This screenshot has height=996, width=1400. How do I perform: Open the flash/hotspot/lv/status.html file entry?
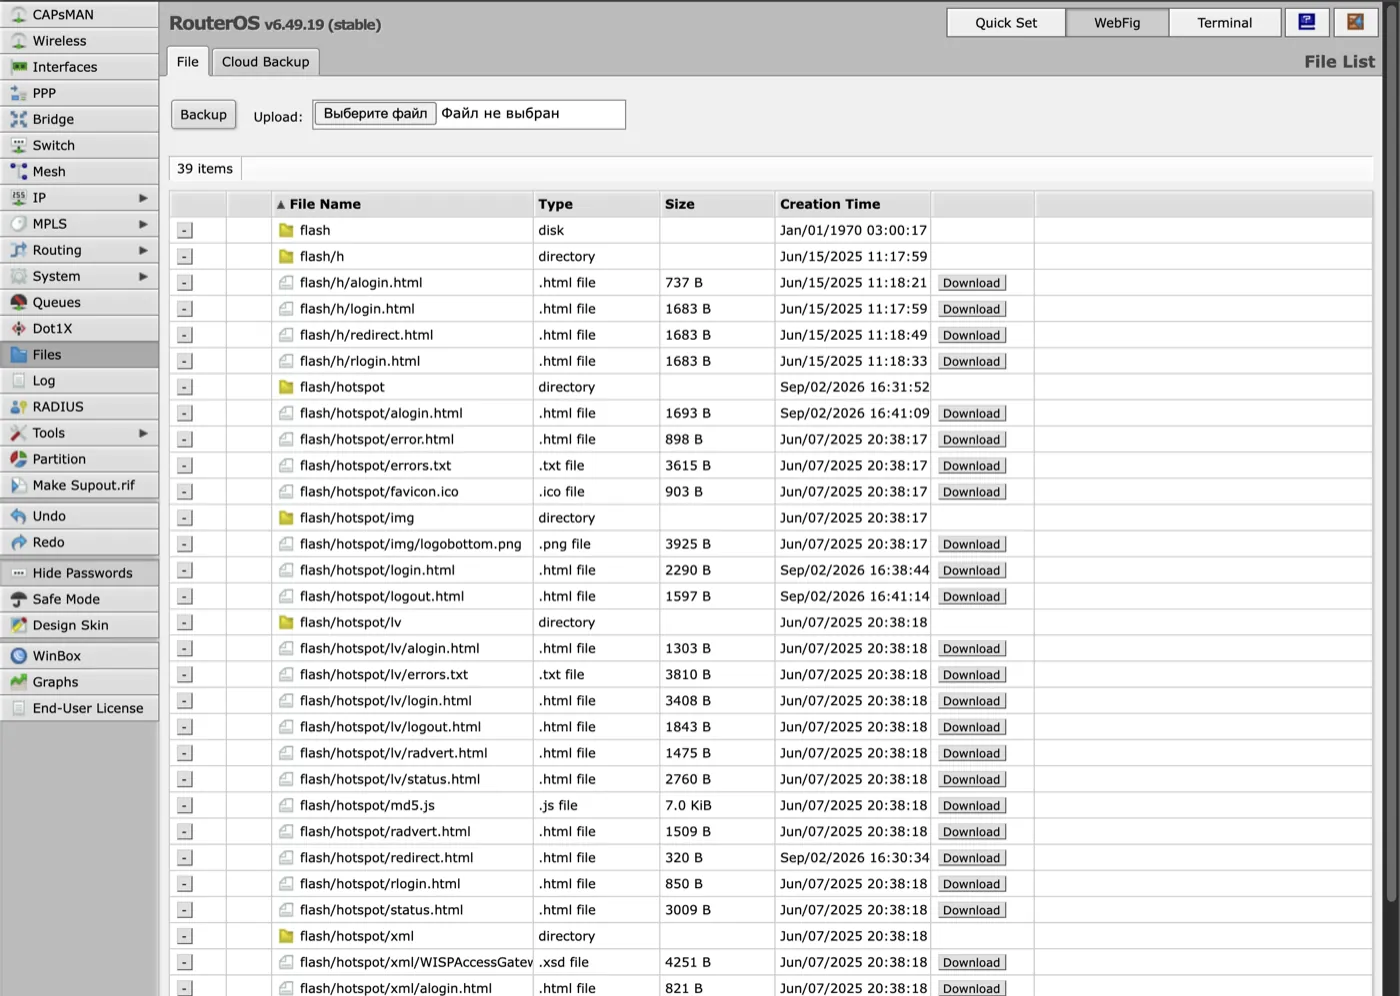390,779
